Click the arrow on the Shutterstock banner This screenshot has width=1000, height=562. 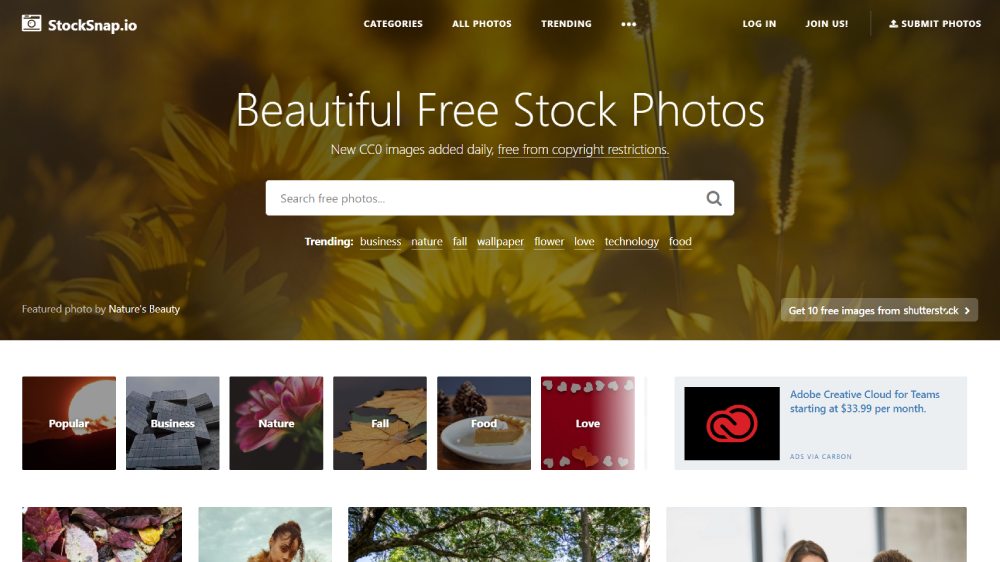click(967, 311)
